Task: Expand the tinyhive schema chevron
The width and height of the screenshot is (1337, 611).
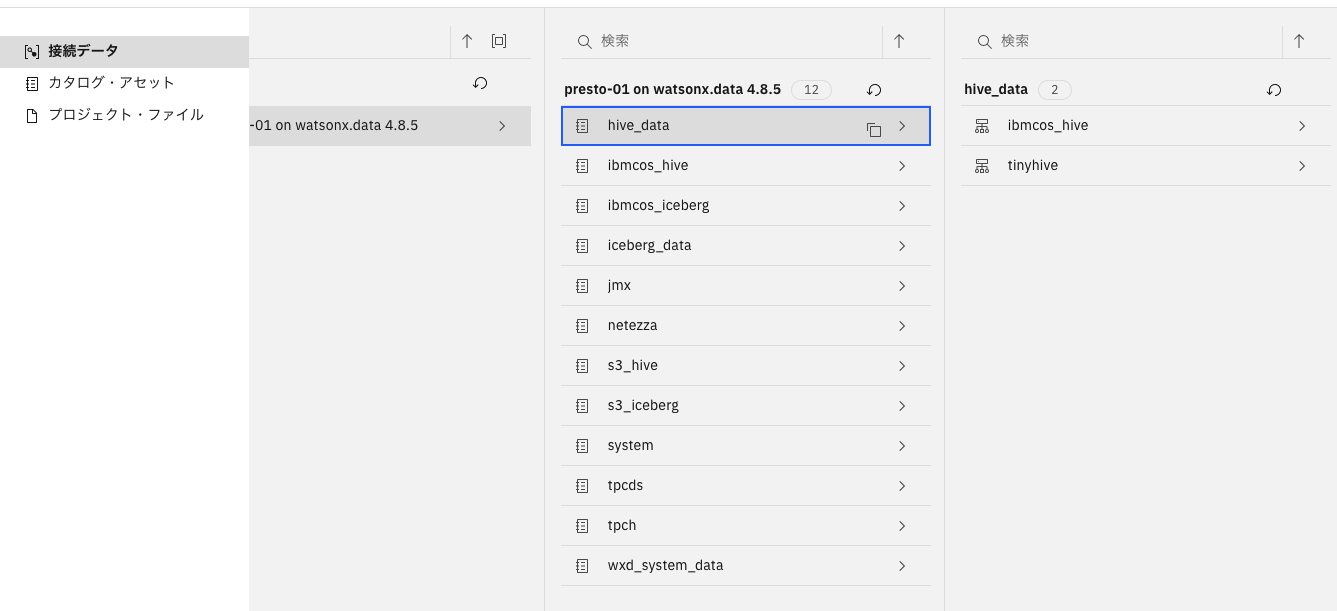Action: coord(1302,166)
